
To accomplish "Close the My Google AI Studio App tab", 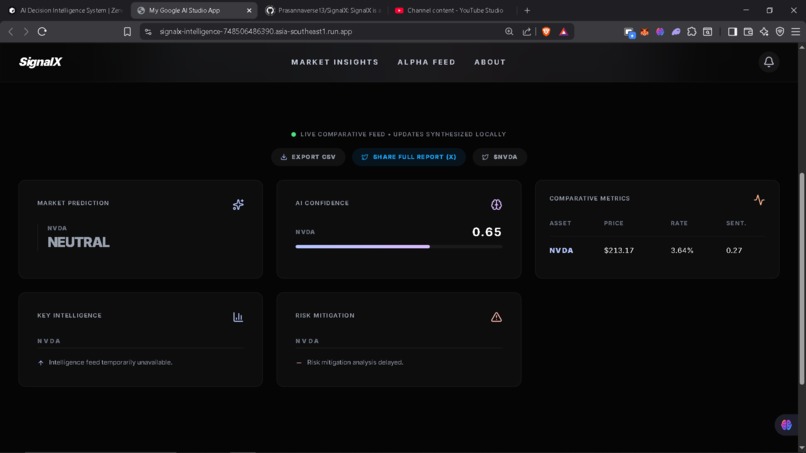I will 249,10.
